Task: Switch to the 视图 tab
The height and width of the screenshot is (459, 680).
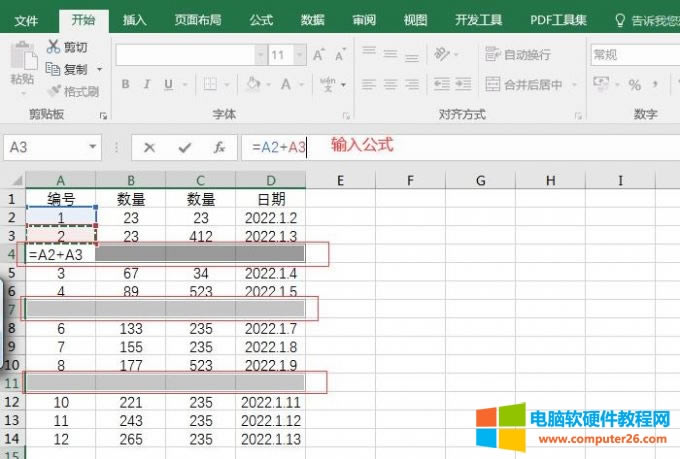Action: [x=415, y=20]
